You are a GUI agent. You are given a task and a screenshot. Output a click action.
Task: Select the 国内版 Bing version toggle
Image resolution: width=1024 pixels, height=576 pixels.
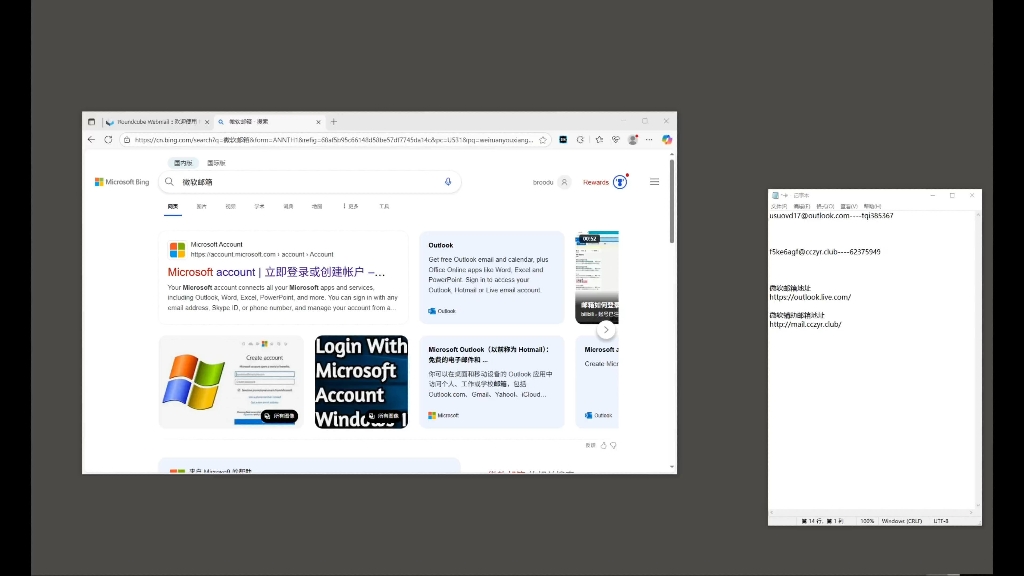(x=183, y=163)
